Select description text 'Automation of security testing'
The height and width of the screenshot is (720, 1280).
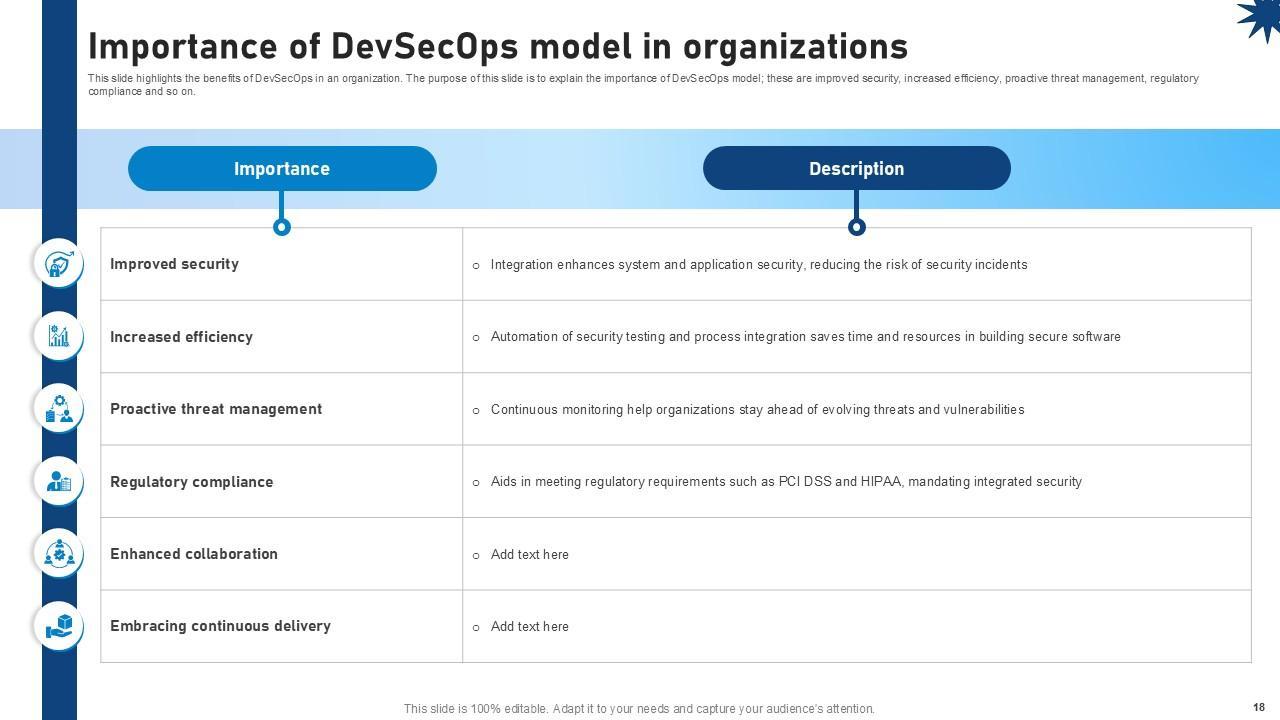pos(806,337)
